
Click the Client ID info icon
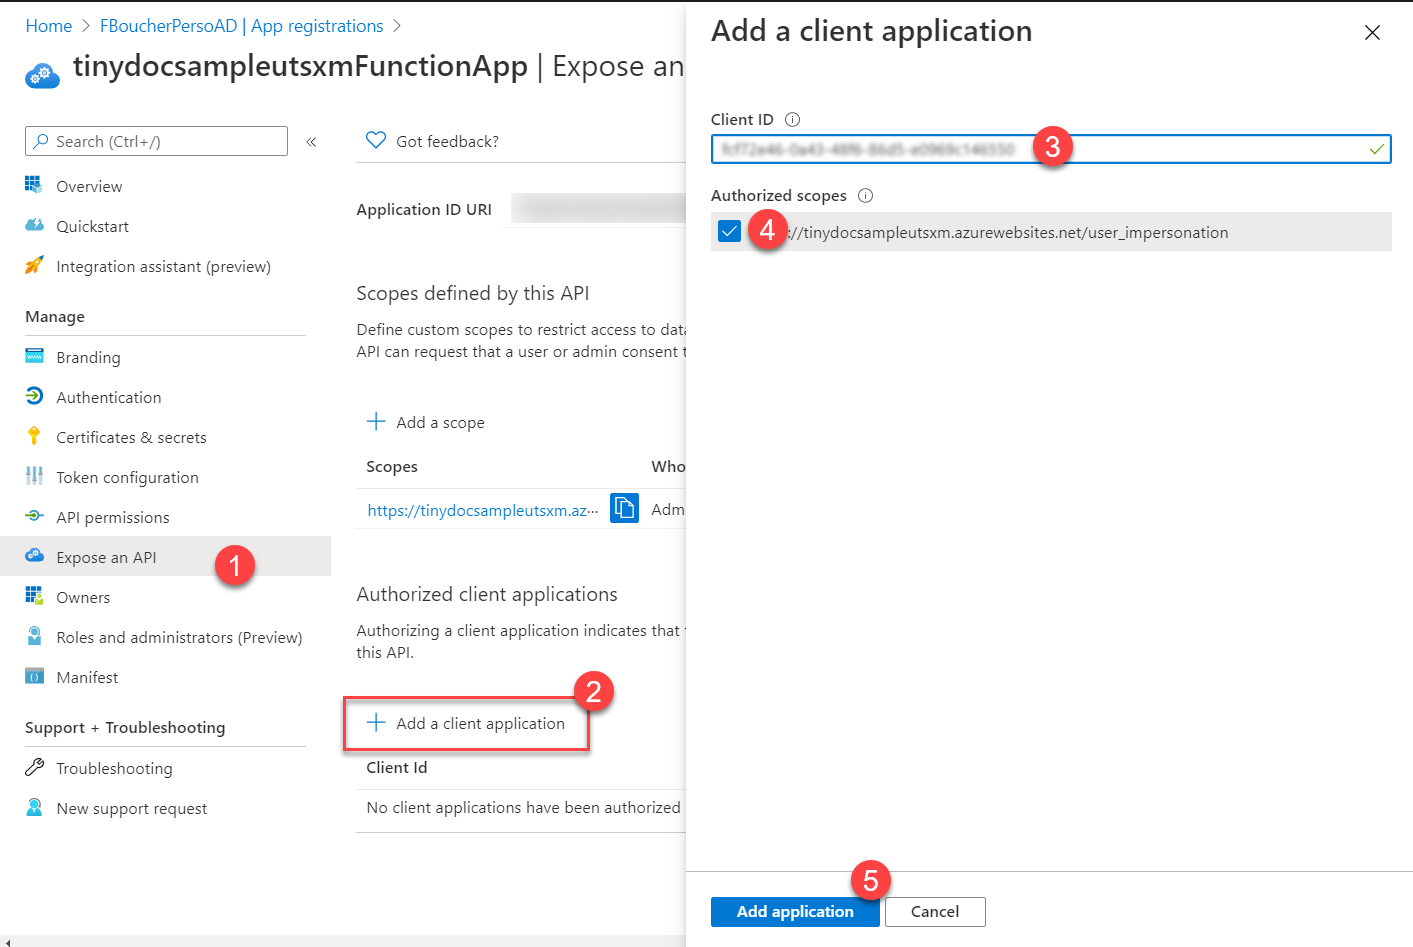[792, 119]
